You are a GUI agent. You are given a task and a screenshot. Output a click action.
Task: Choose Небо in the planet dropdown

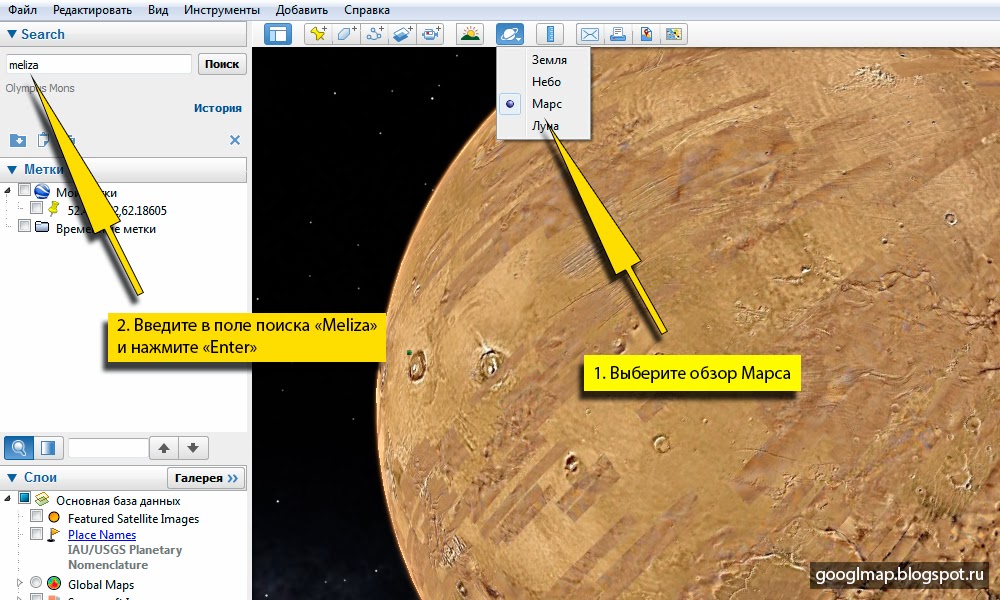(x=546, y=82)
